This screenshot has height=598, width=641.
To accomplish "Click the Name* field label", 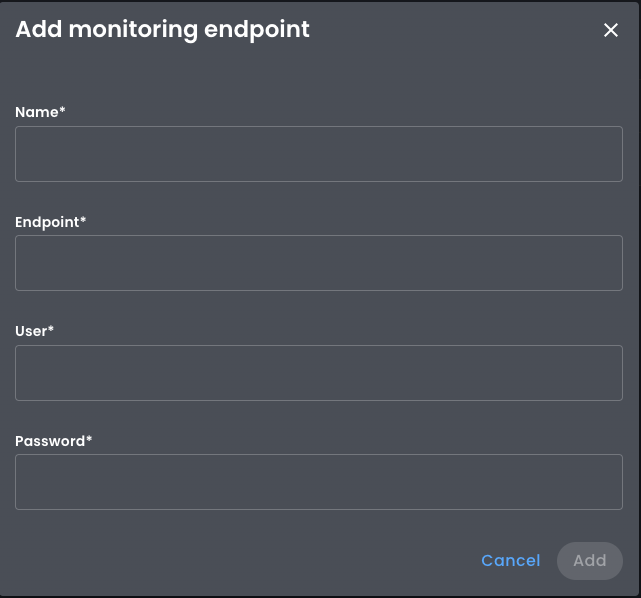I will [40, 113].
